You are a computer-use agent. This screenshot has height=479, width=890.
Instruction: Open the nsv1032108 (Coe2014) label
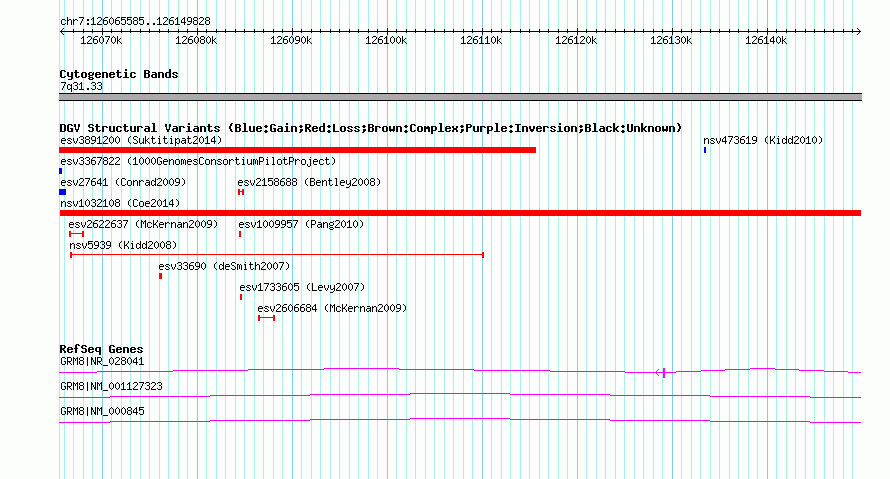[120, 203]
